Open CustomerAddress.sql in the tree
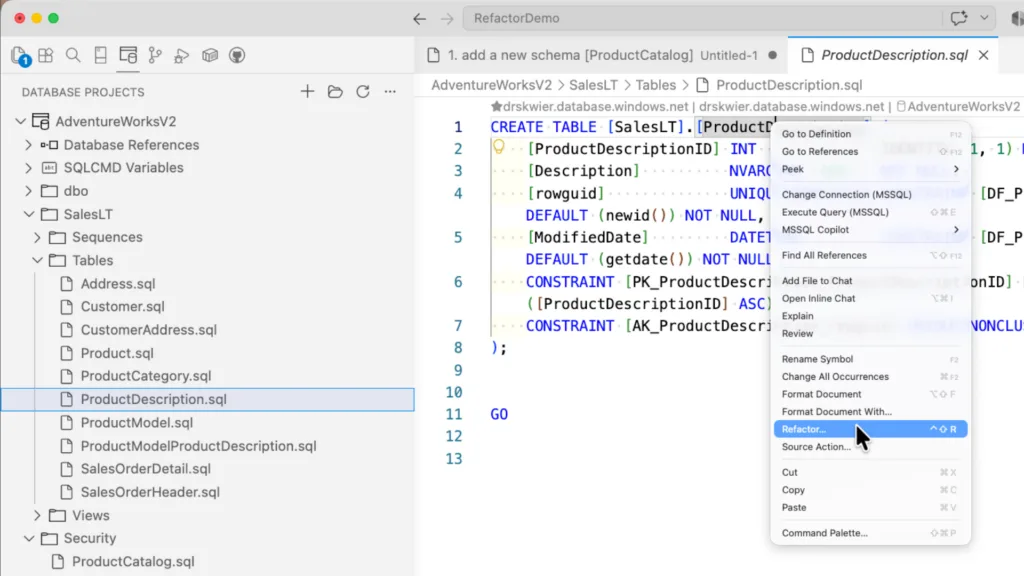The width and height of the screenshot is (1024, 576). pyautogui.click(x=148, y=330)
